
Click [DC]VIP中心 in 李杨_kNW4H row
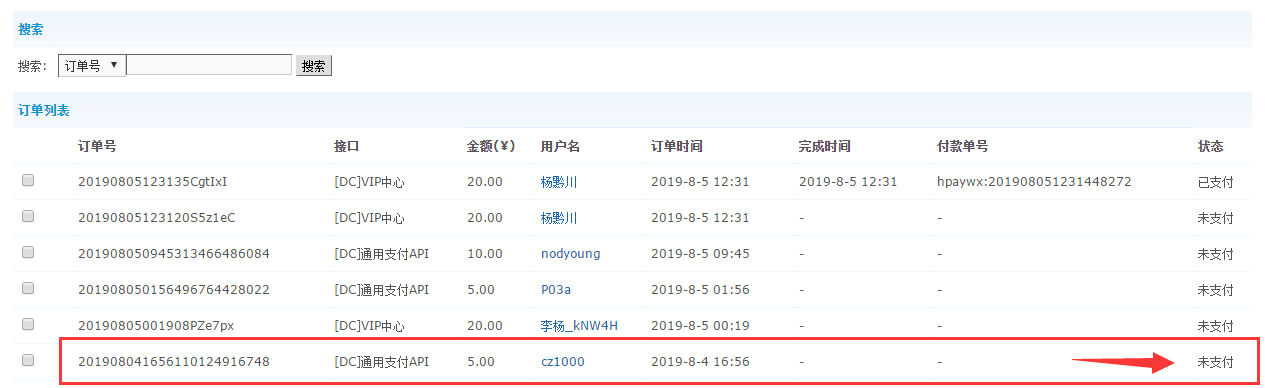[369, 326]
